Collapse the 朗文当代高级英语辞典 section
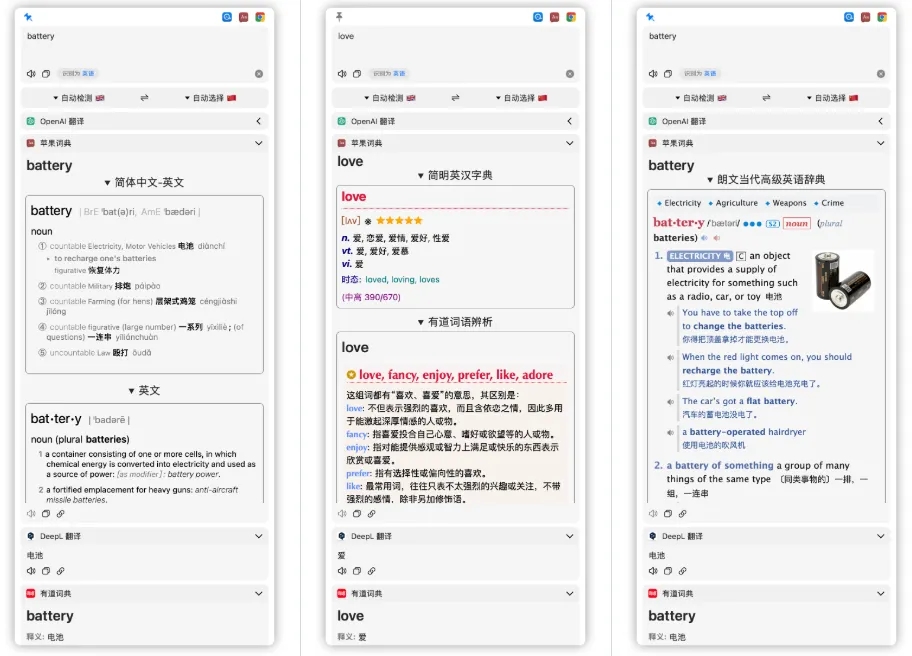This screenshot has width=912, height=656. 711,180
